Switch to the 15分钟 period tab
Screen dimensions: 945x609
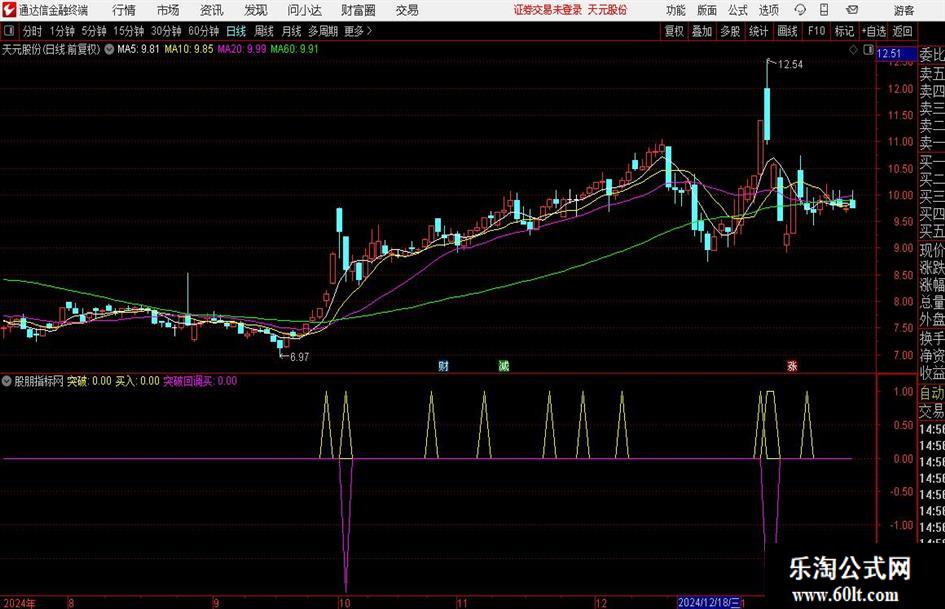(x=129, y=31)
